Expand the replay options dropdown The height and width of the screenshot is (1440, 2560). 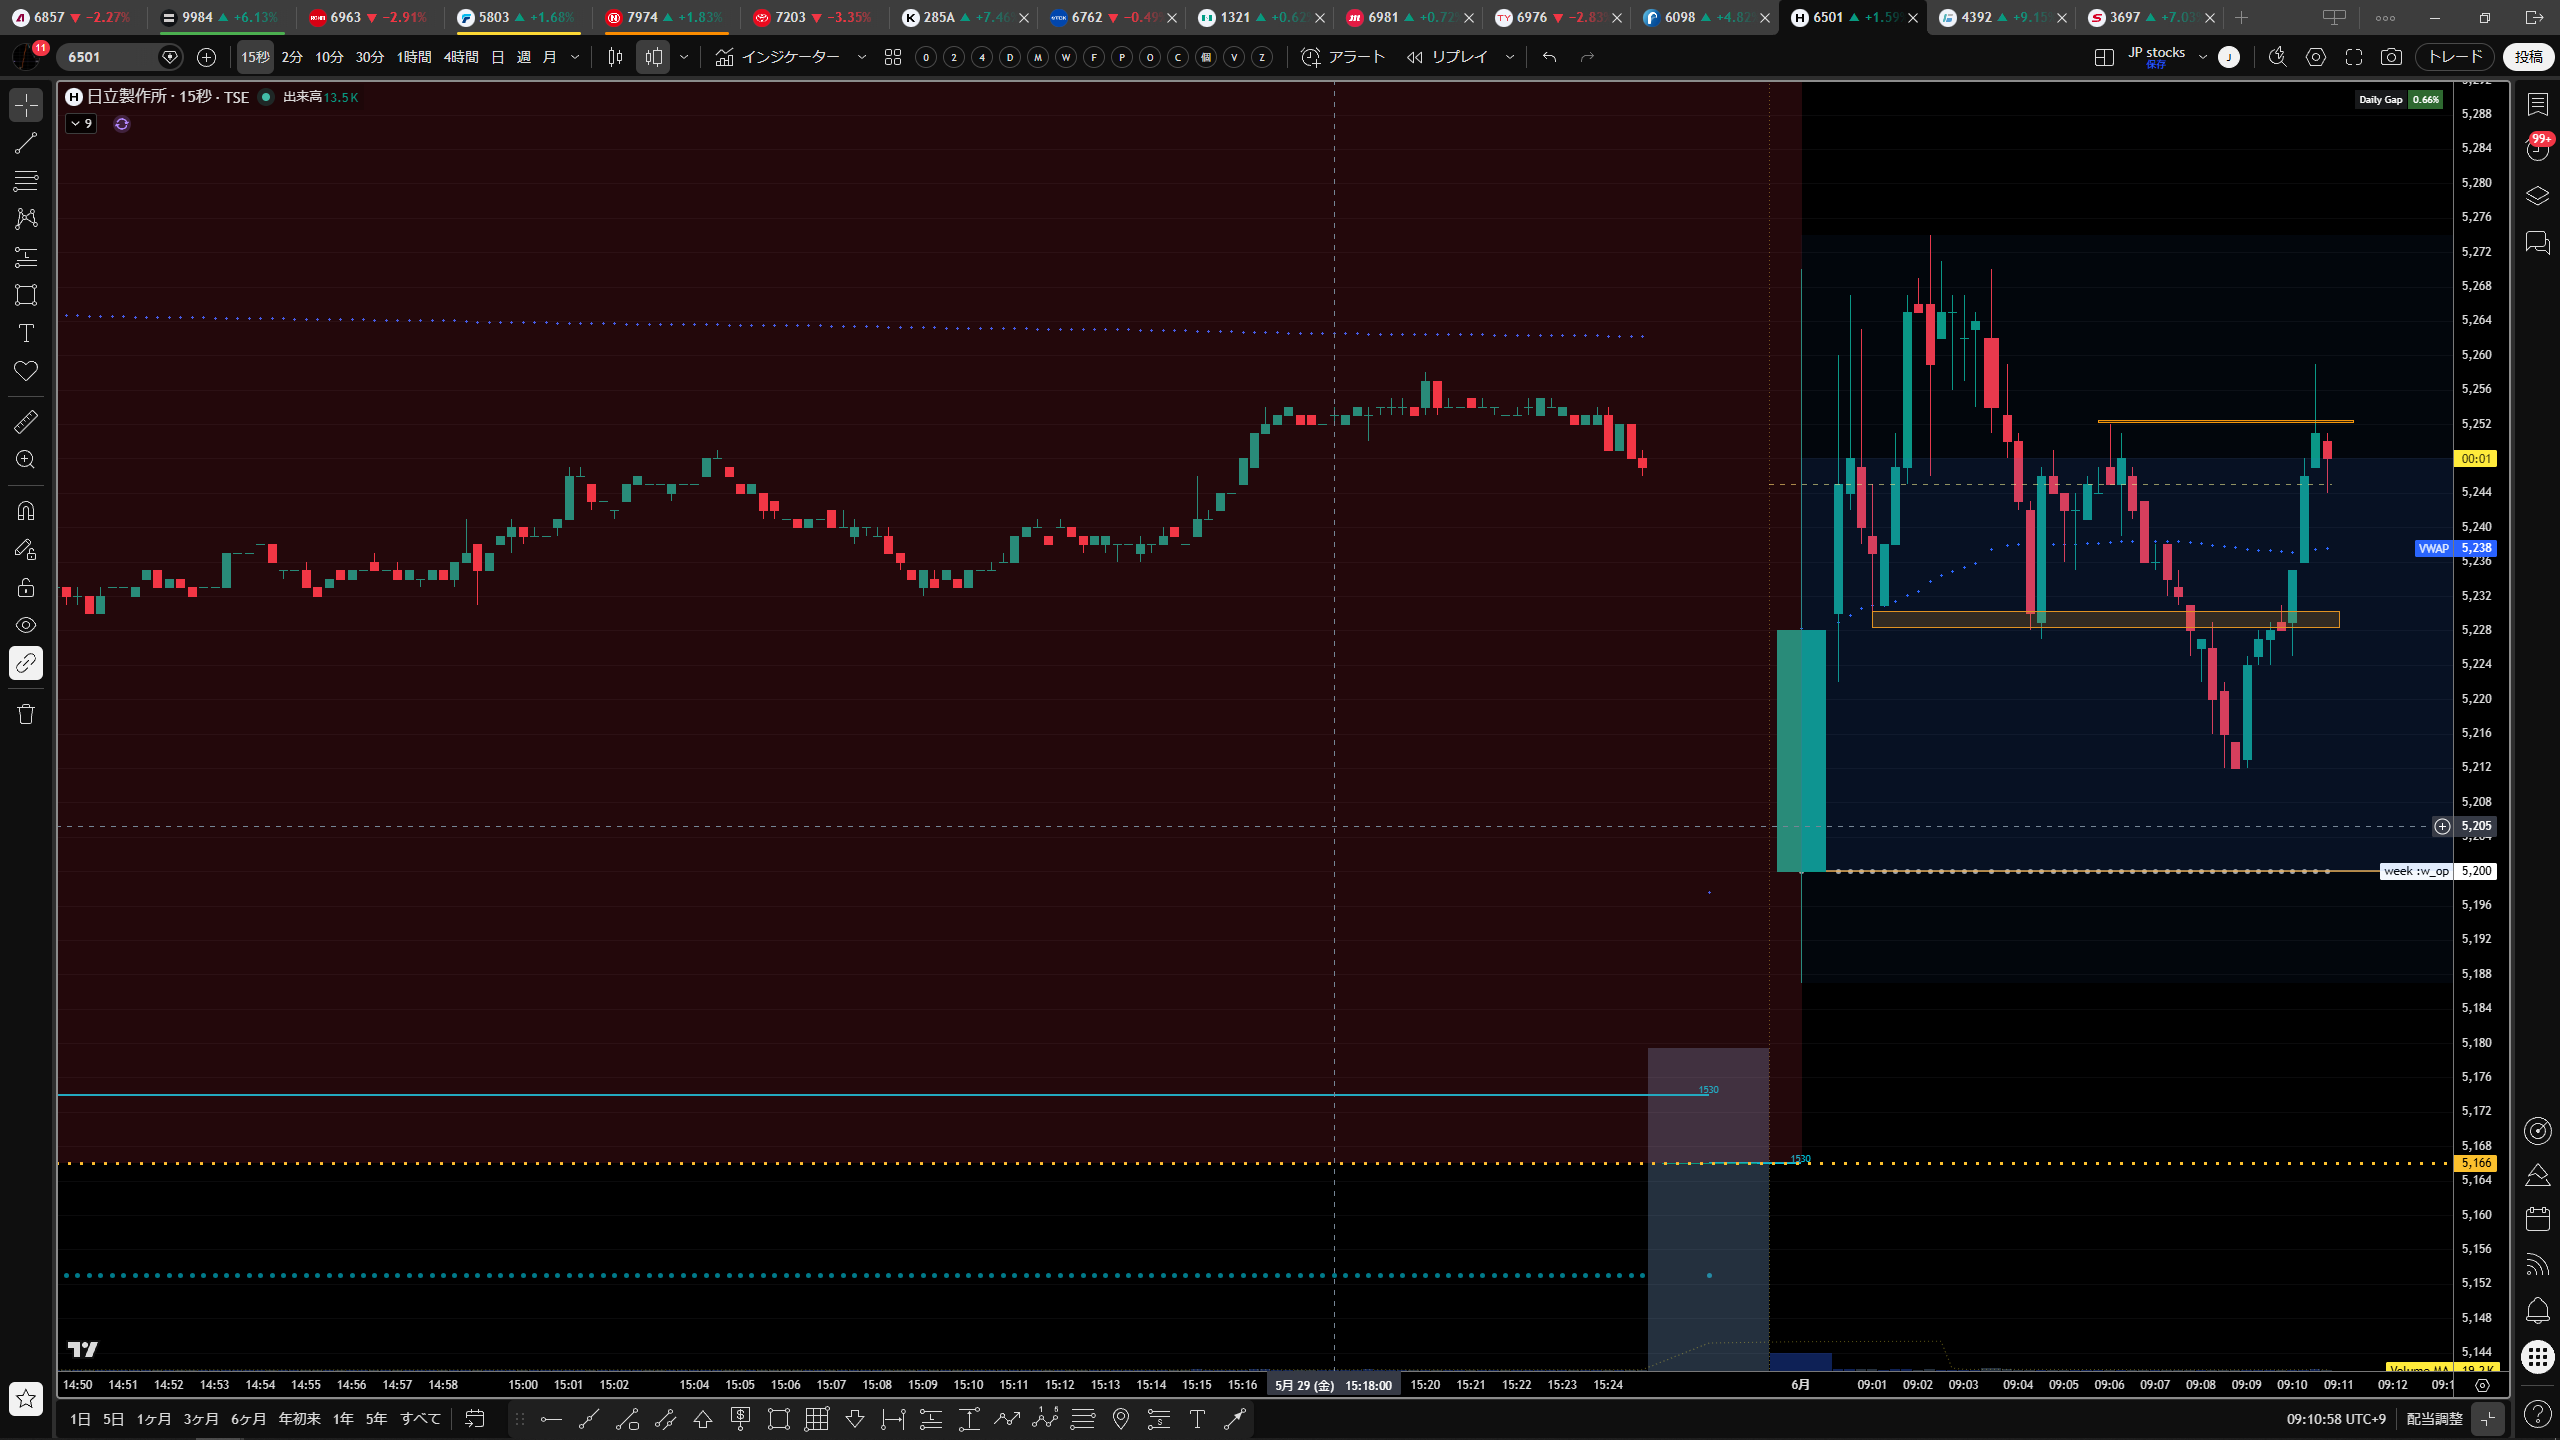click(x=1510, y=57)
